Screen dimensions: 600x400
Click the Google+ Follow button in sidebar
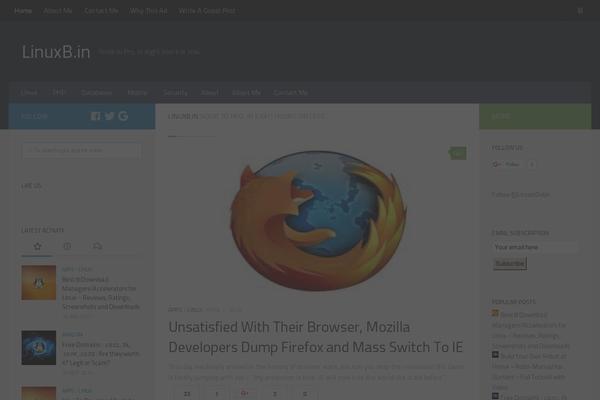click(506, 164)
